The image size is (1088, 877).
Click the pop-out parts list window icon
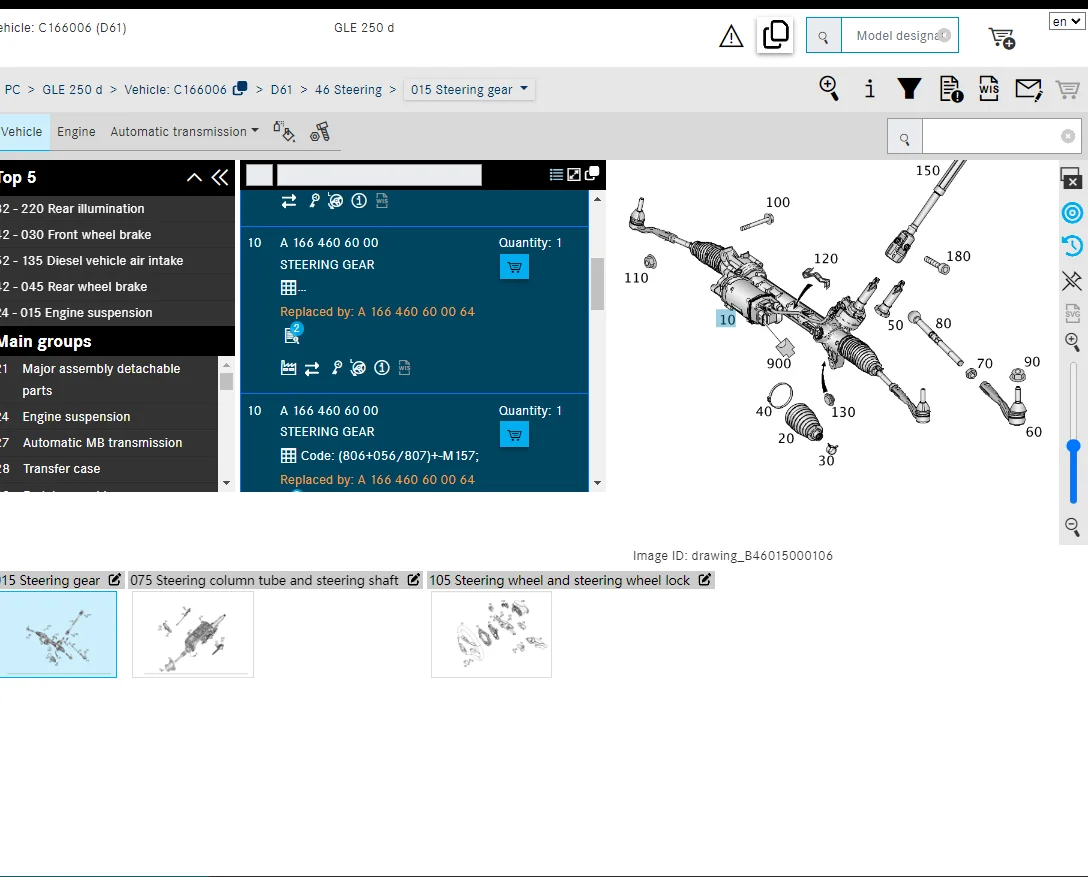(592, 173)
